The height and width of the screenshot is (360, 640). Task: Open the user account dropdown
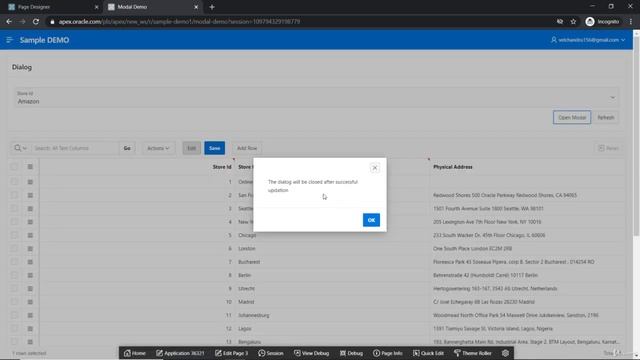588,40
